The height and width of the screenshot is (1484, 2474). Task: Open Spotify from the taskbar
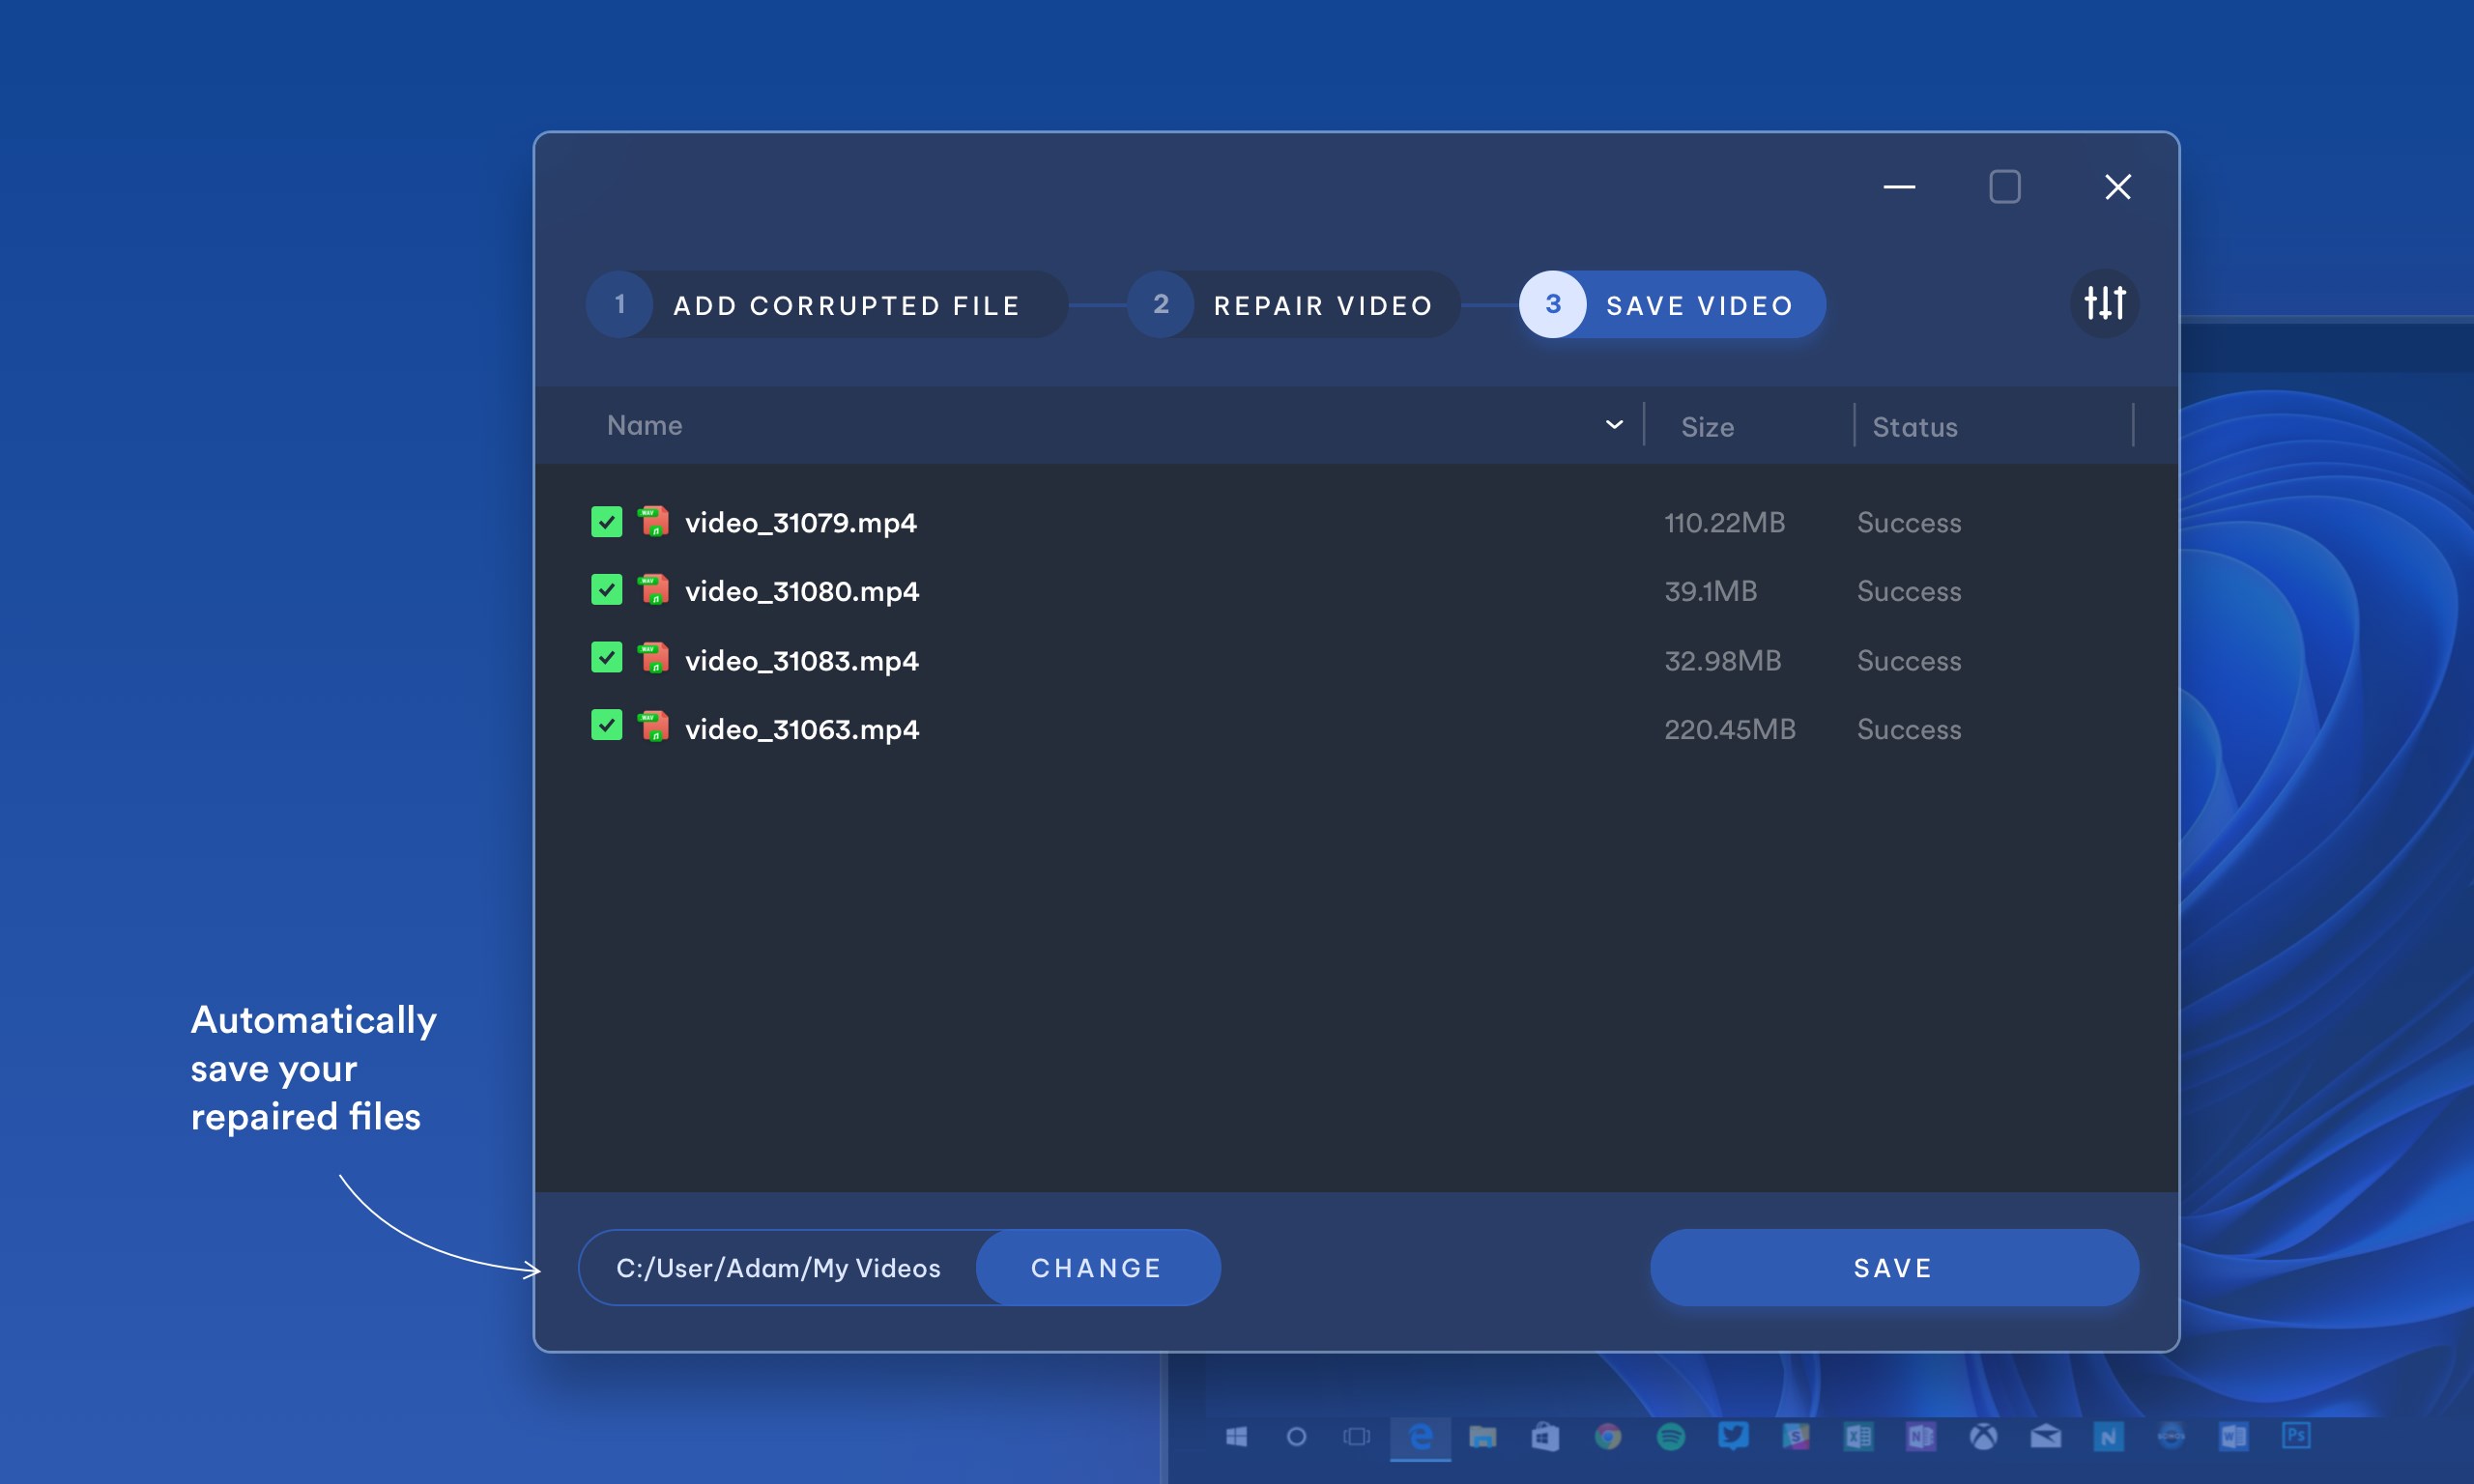(1670, 1437)
